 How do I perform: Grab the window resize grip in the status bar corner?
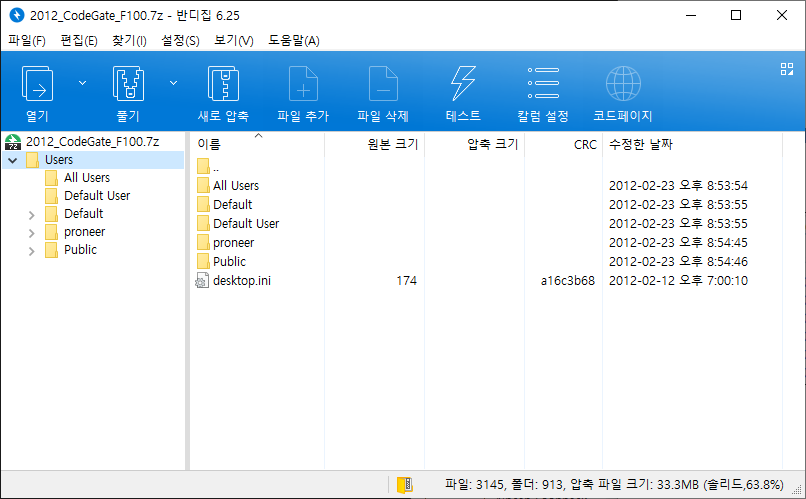[798, 491]
